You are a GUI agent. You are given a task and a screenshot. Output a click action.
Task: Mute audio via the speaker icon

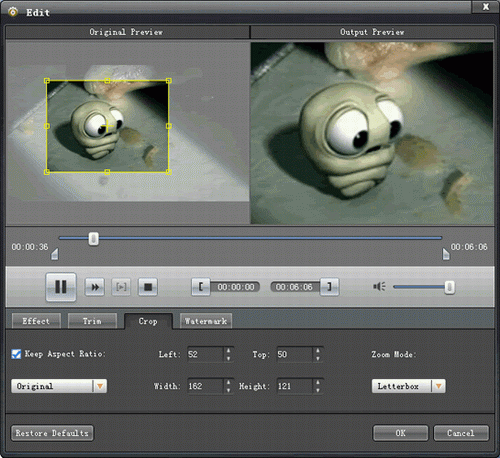tap(379, 286)
